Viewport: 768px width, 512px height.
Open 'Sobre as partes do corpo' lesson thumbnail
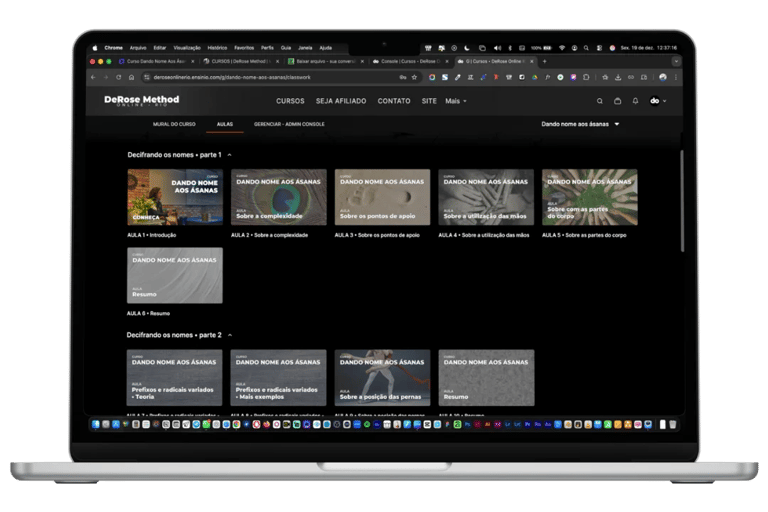click(590, 197)
